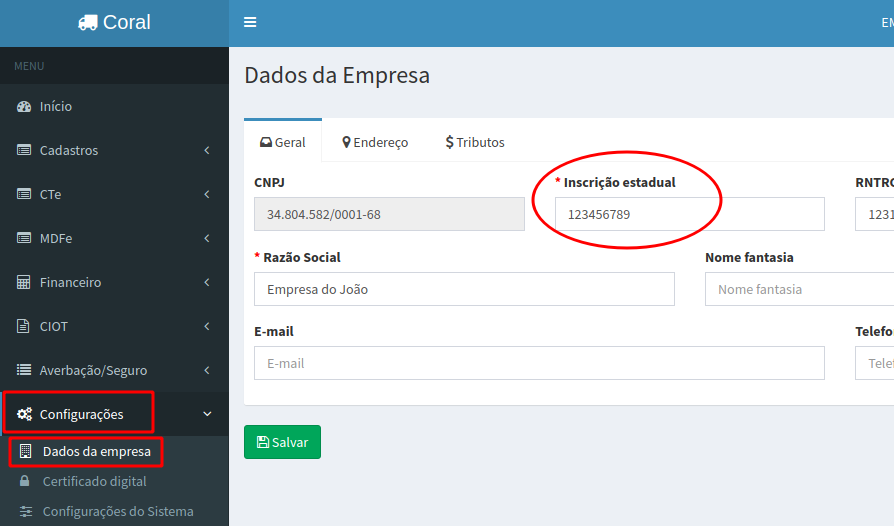Click the Financeiro calculator icon
Screen dimensions: 894x526
point(24,282)
